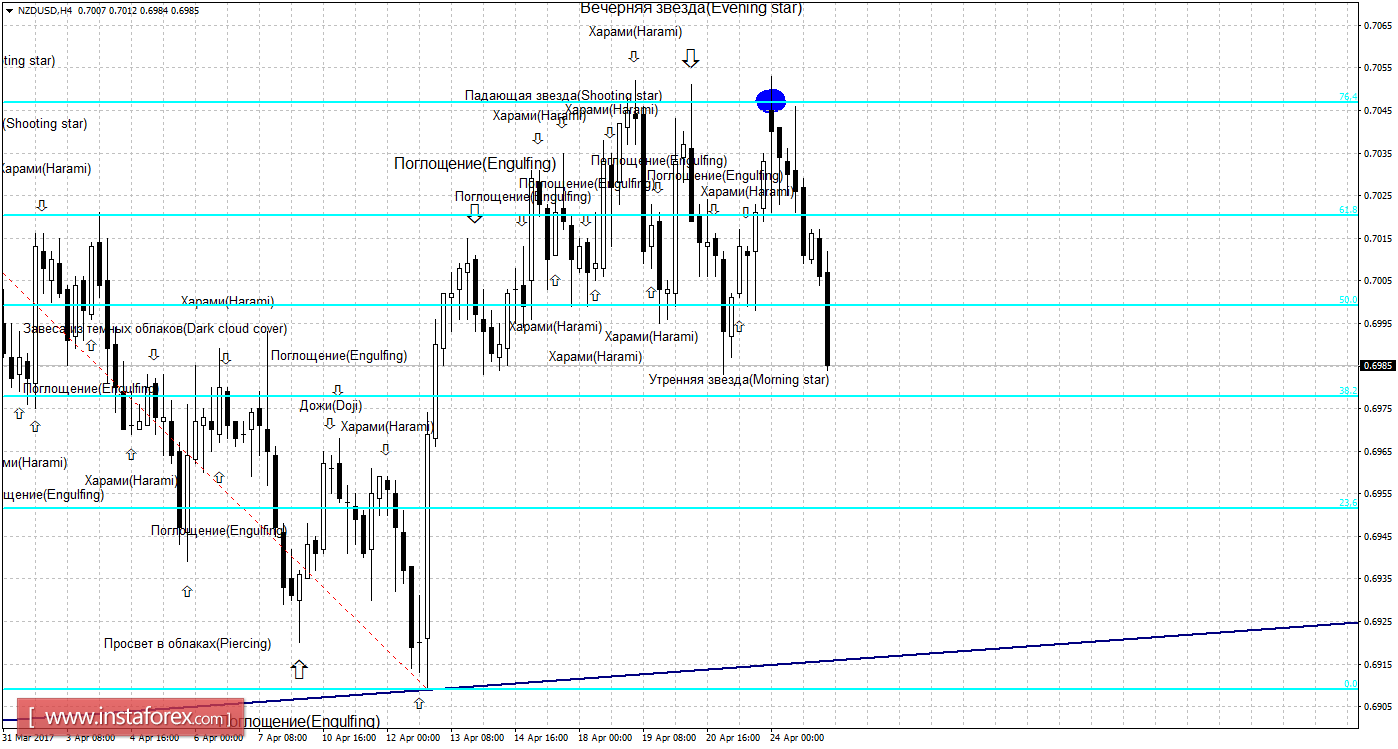Click the current price tag 0.6985 on axis

pyautogui.click(x=1378, y=366)
